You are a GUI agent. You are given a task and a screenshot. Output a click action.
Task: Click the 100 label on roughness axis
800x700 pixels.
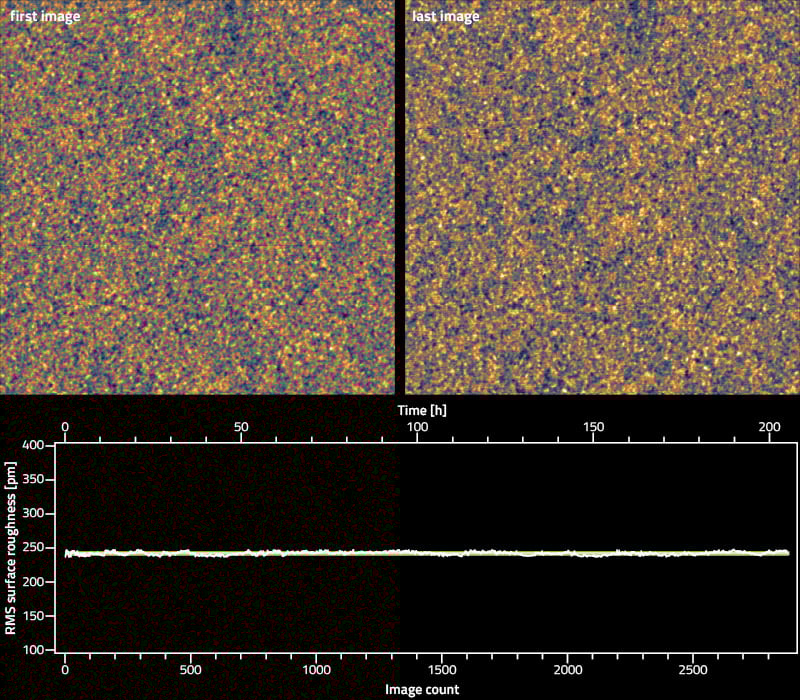click(37, 650)
